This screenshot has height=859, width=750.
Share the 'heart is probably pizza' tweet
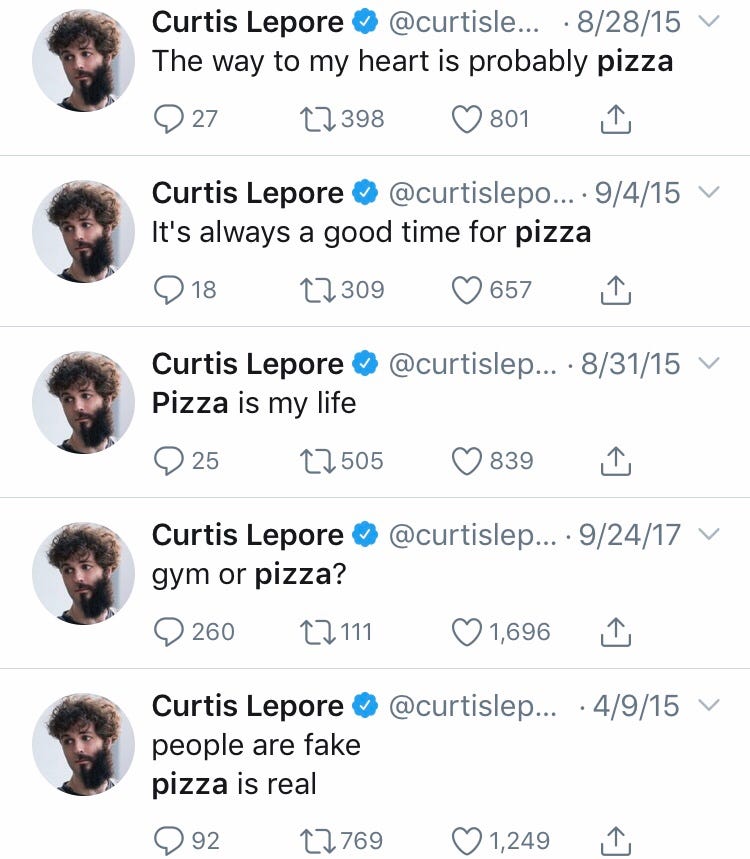tap(616, 120)
